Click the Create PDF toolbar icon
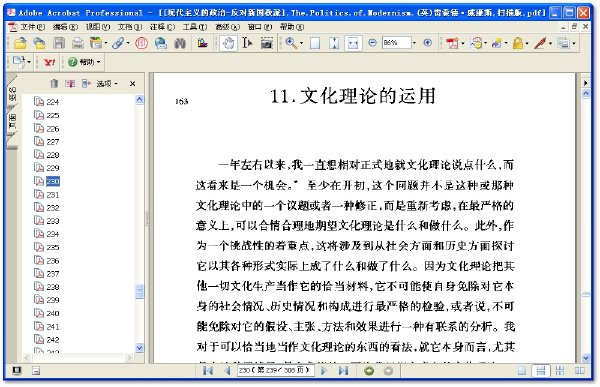 452,43
